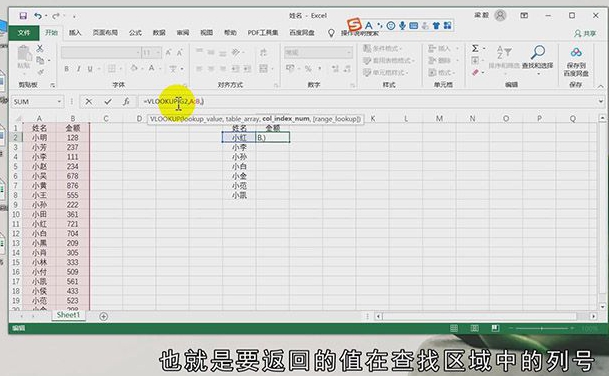The image size is (609, 376).
Task: Select column header M
Action: [439, 118]
